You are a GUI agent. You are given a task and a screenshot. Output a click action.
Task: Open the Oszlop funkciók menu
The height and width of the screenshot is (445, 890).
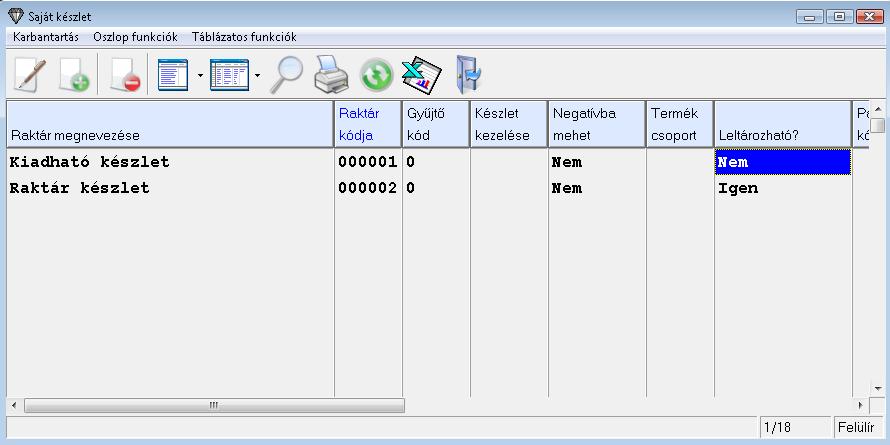tap(135, 37)
